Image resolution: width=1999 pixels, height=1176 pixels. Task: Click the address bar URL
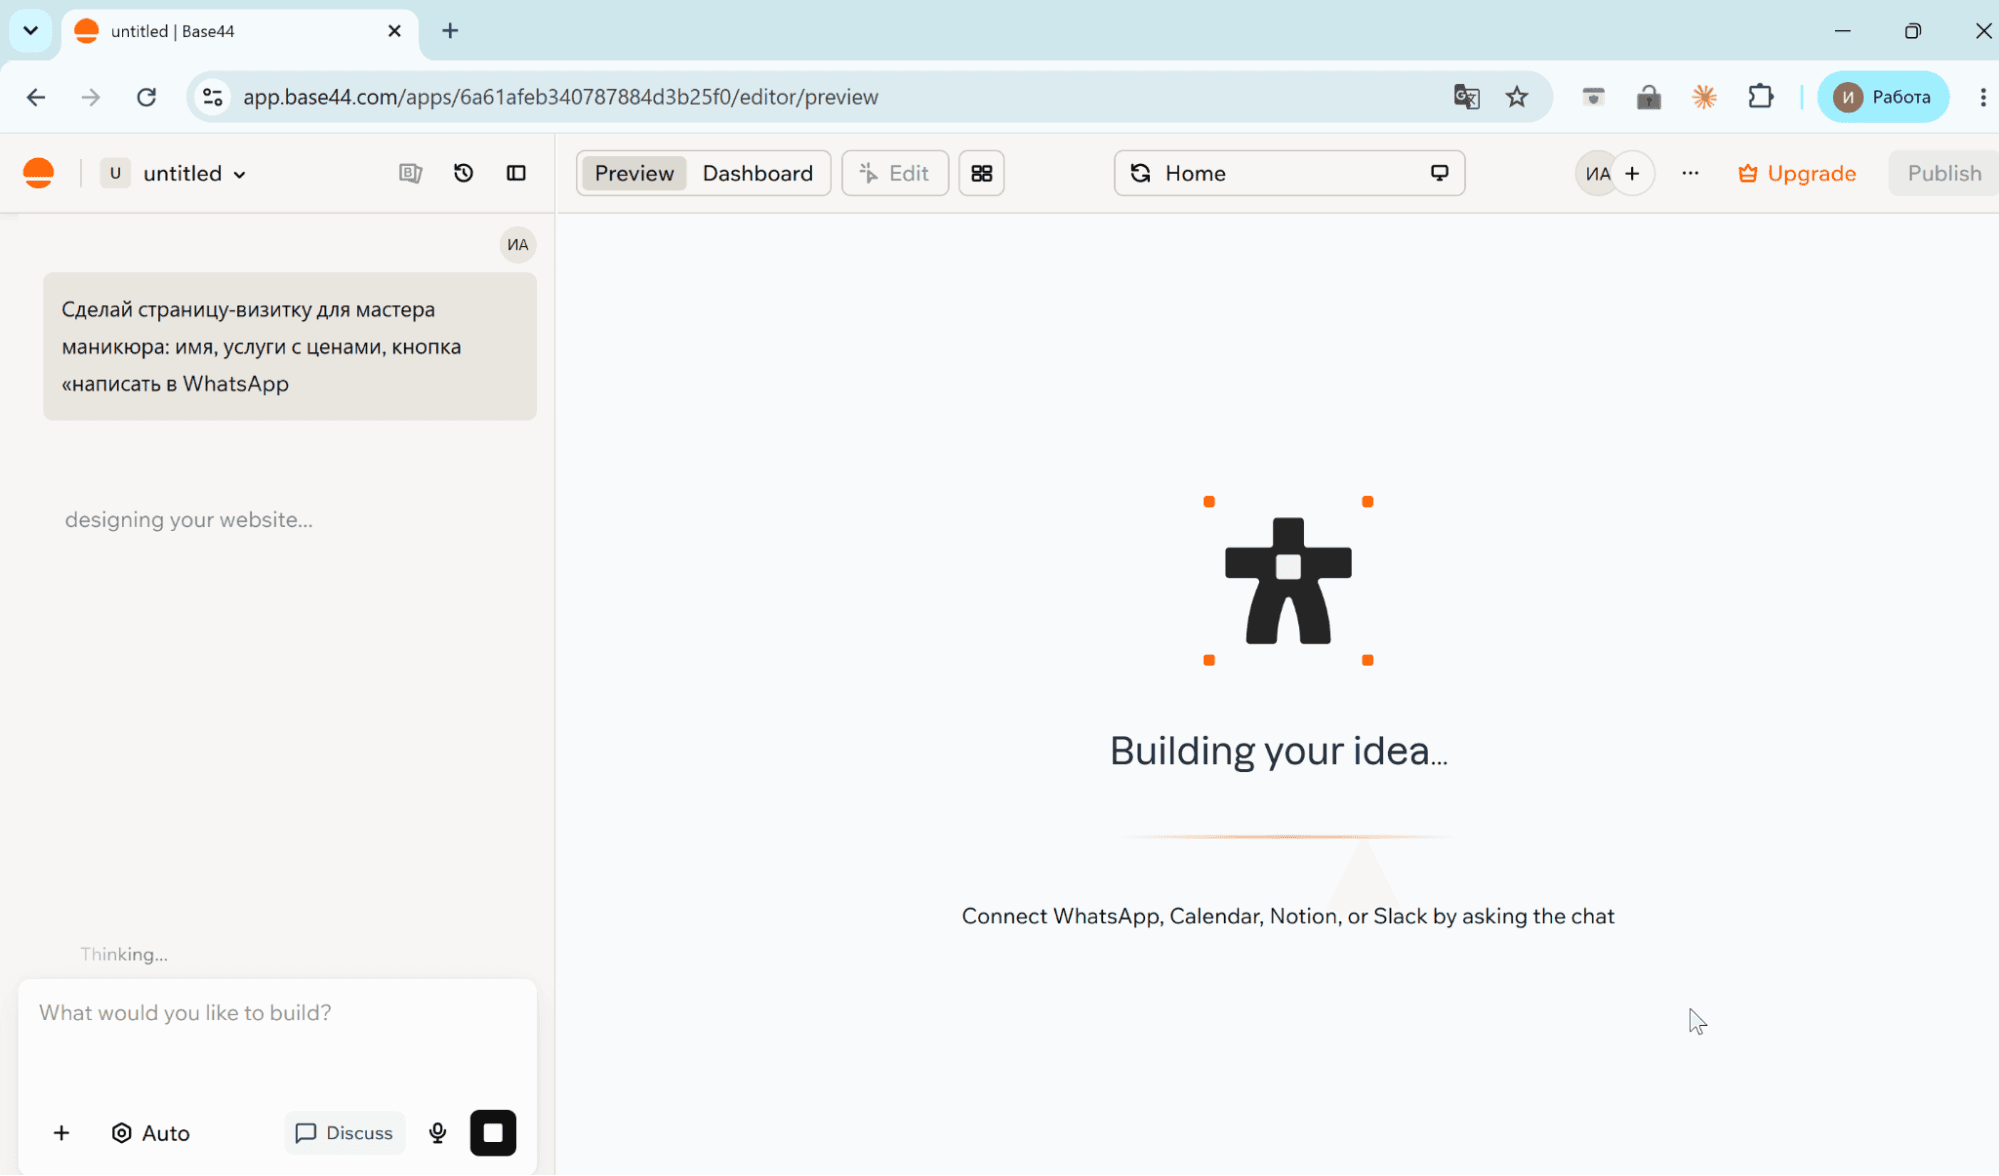click(560, 97)
